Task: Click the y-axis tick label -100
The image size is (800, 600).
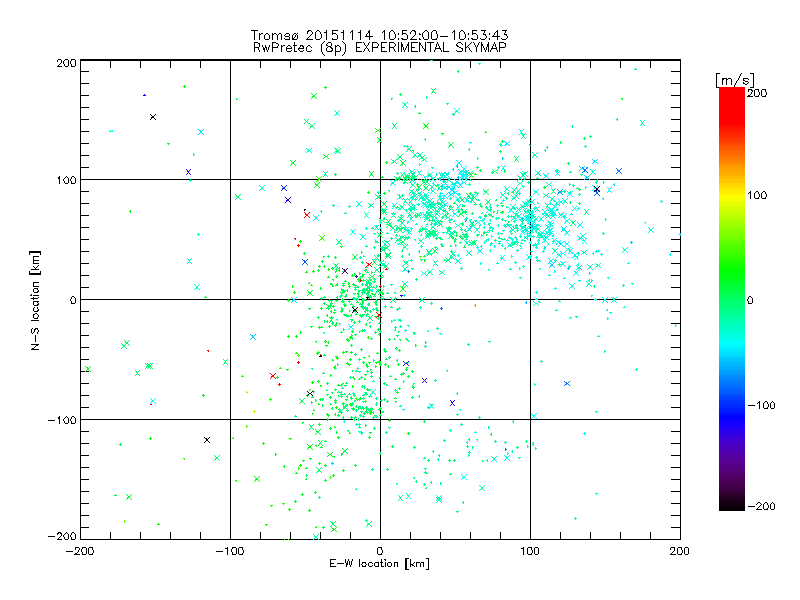Action: point(62,420)
